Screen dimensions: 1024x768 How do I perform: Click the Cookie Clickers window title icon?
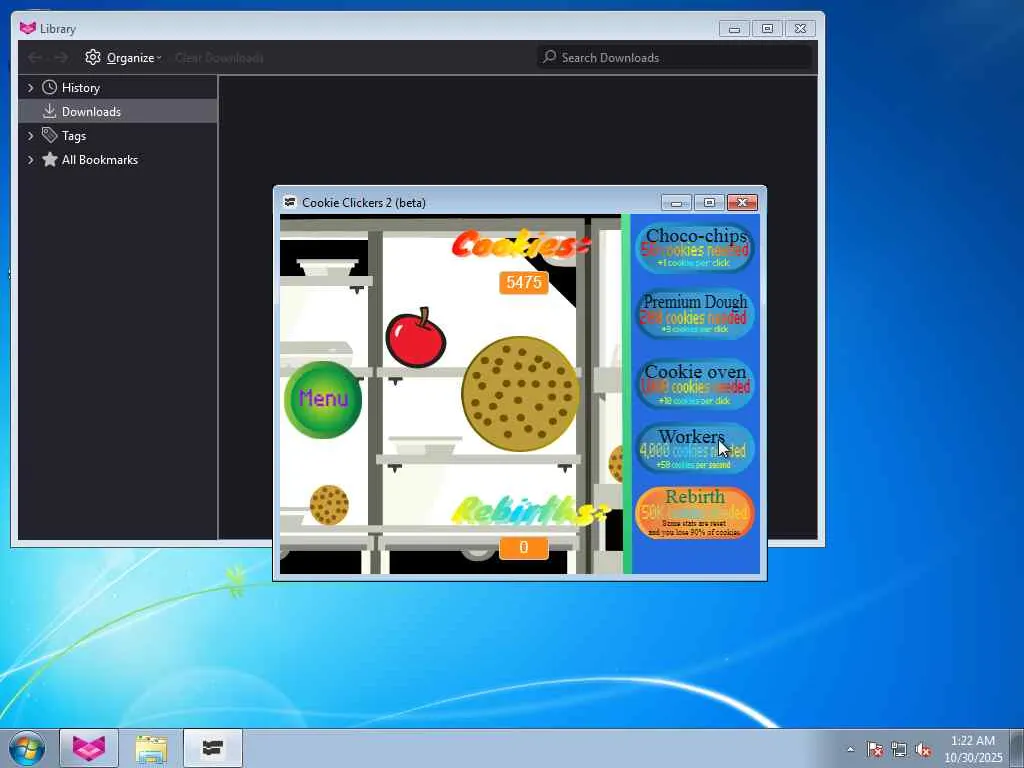[289, 202]
